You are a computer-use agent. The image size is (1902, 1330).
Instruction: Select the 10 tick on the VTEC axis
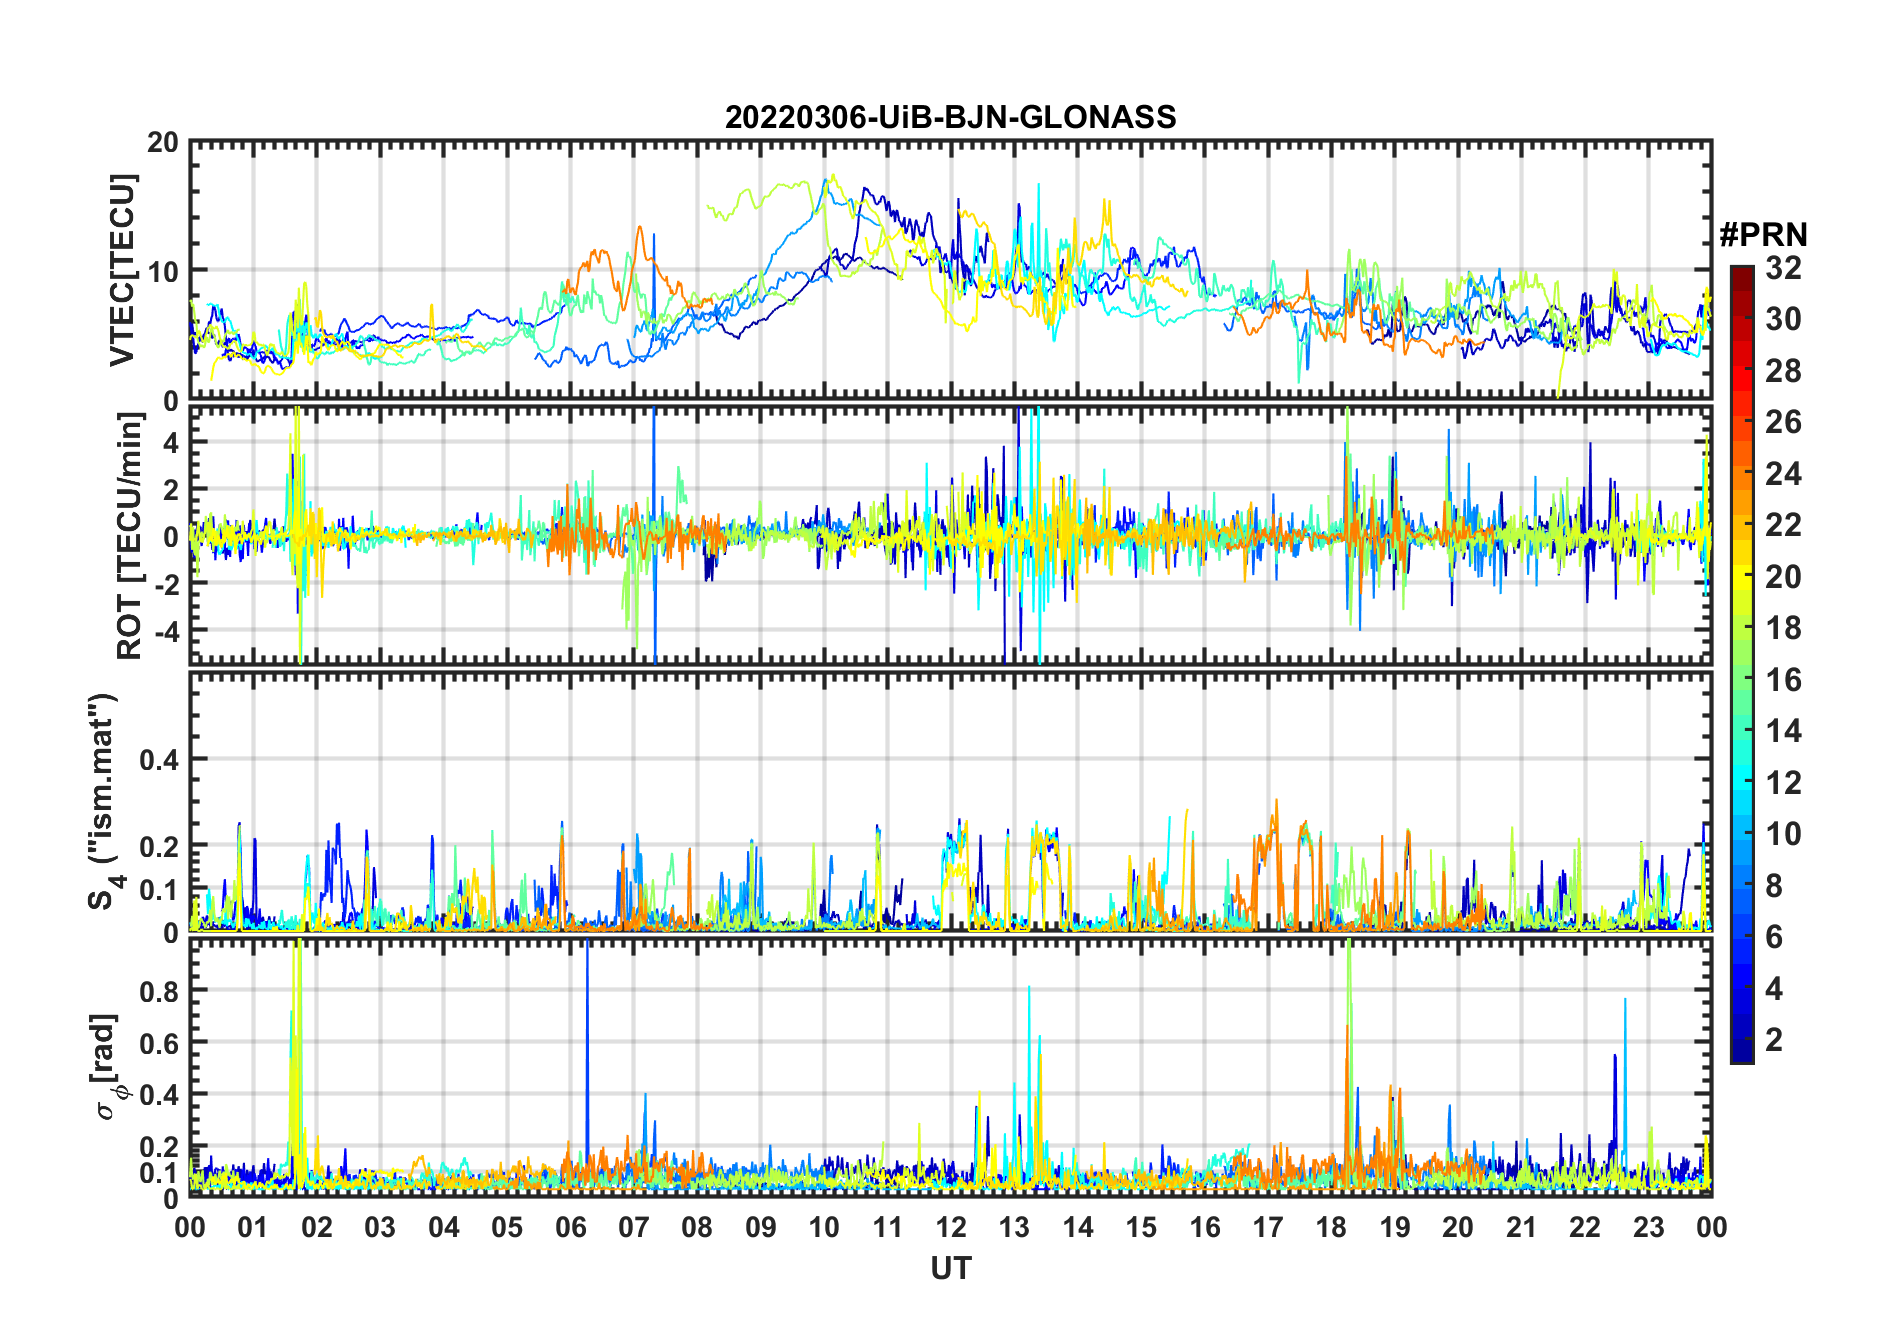coord(163,271)
